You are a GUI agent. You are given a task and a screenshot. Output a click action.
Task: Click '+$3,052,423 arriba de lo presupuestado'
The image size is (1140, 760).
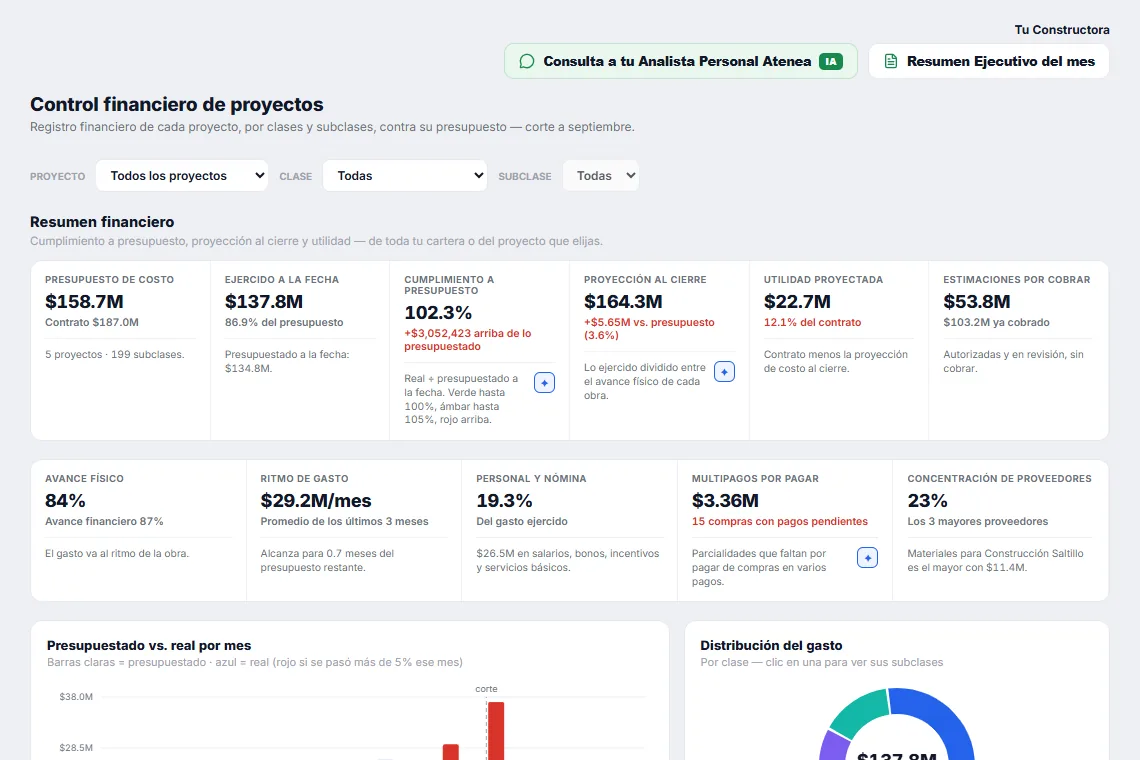pyautogui.click(x=468, y=340)
